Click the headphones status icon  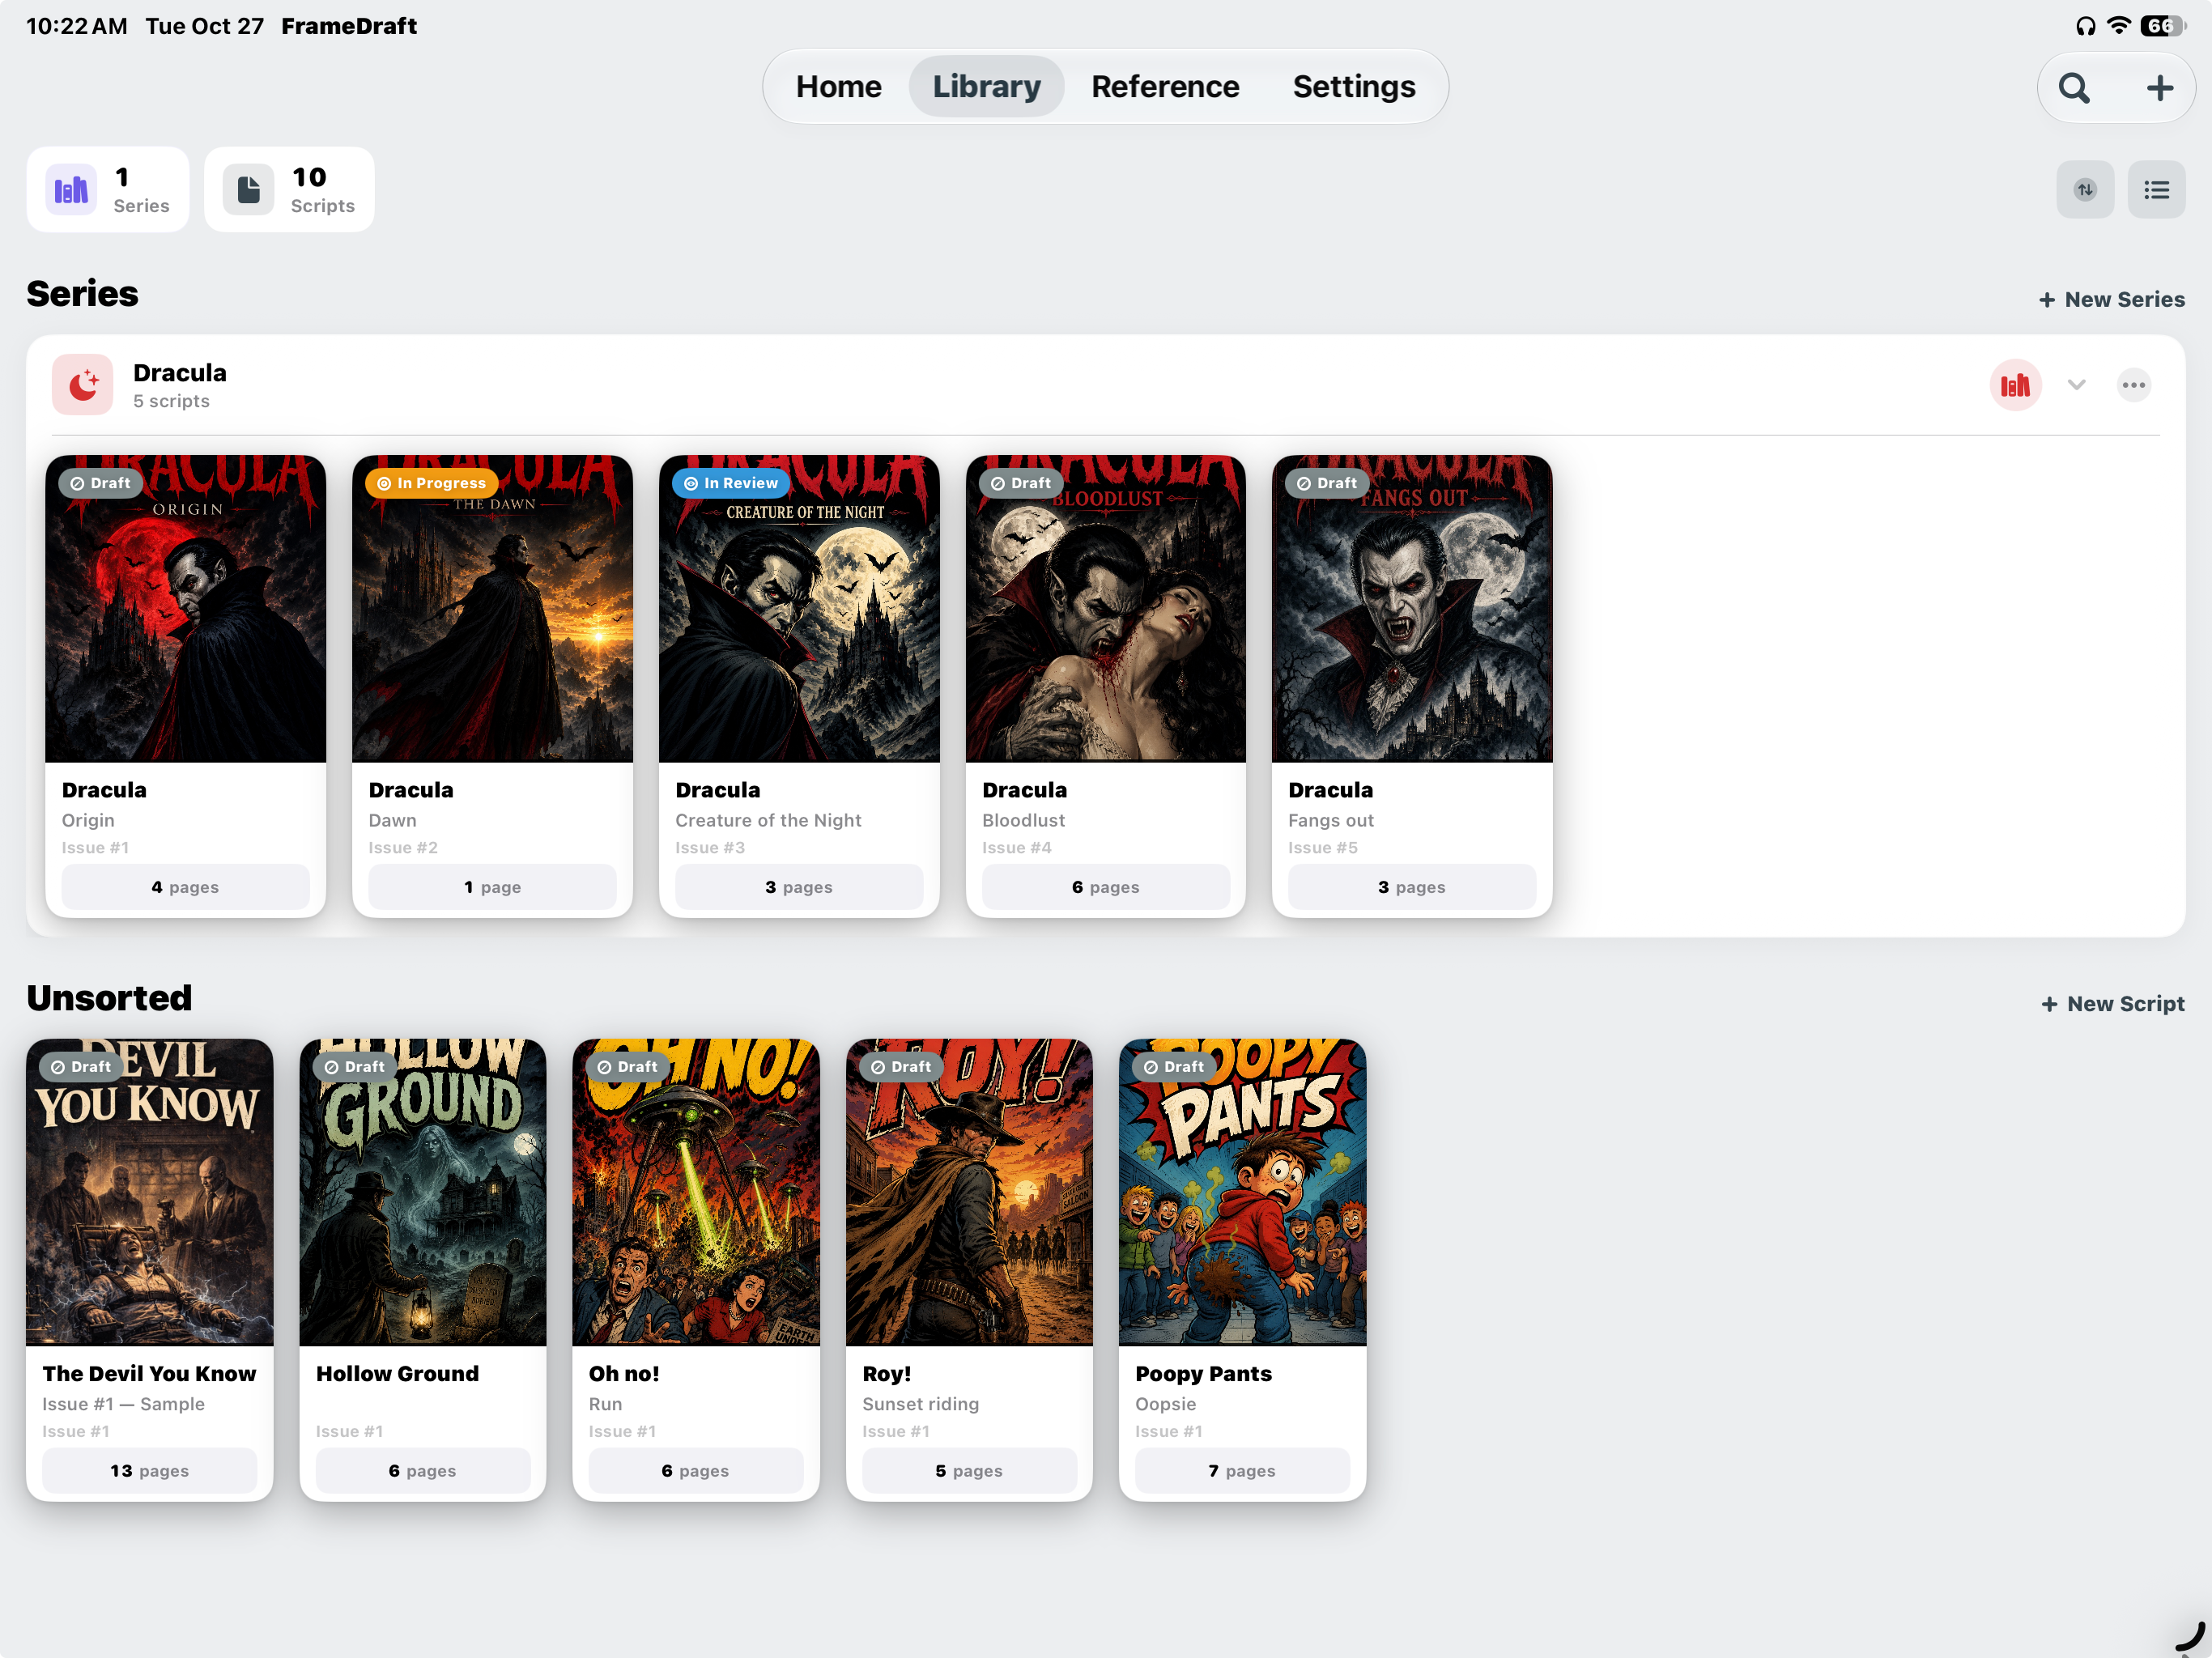(x=2085, y=26)
